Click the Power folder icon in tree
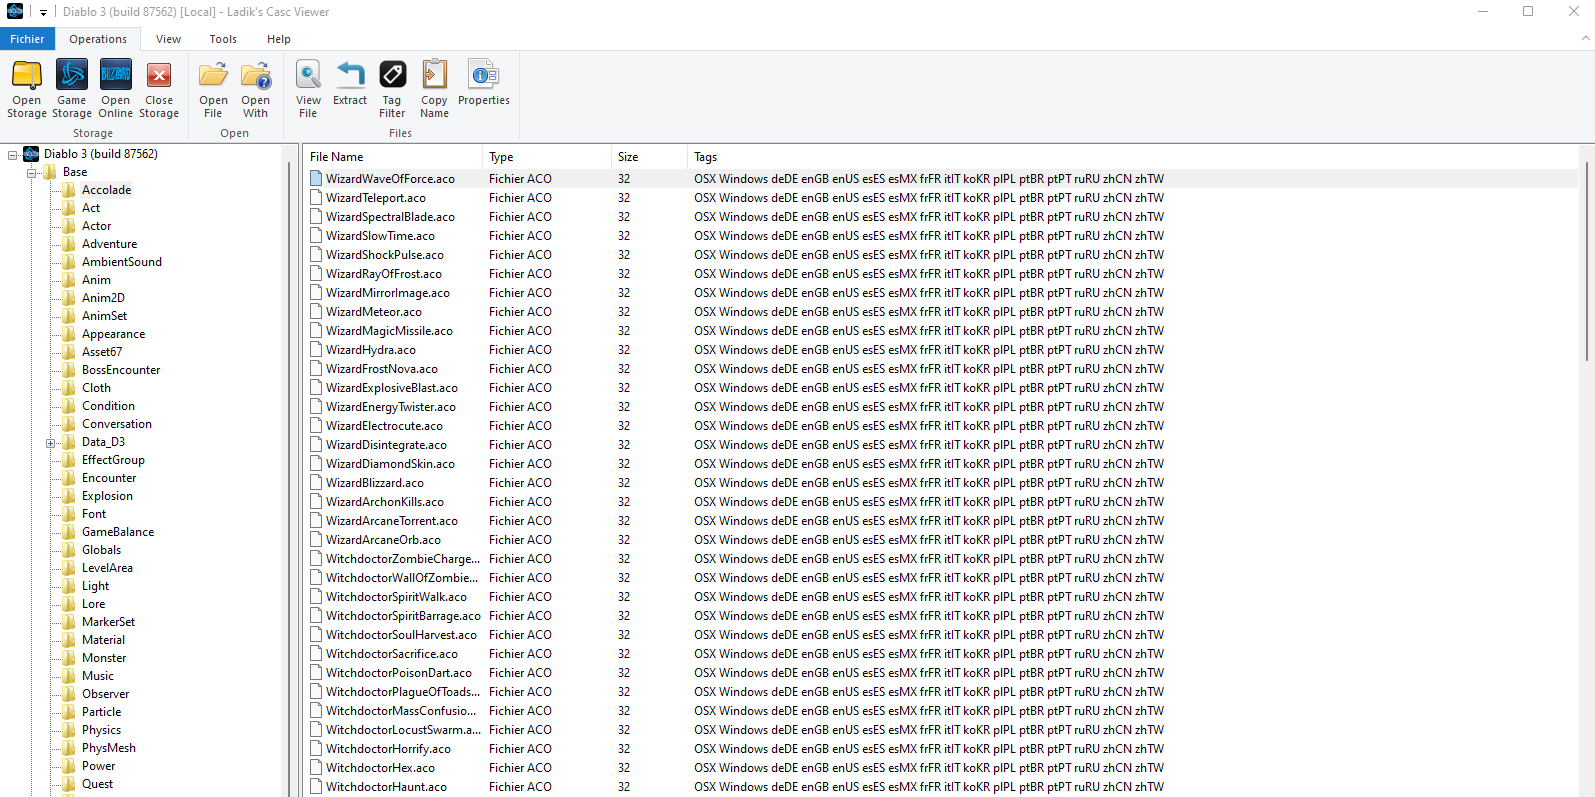 click(69, 766)
